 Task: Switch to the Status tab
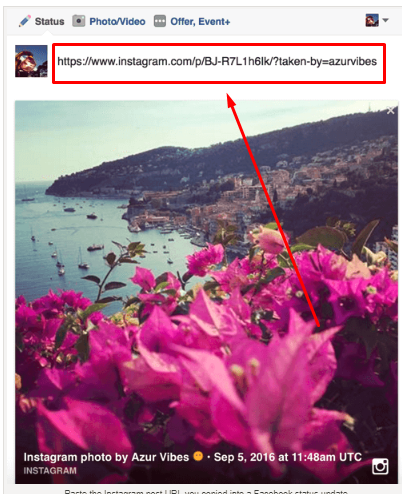click(x=49, y=21)
